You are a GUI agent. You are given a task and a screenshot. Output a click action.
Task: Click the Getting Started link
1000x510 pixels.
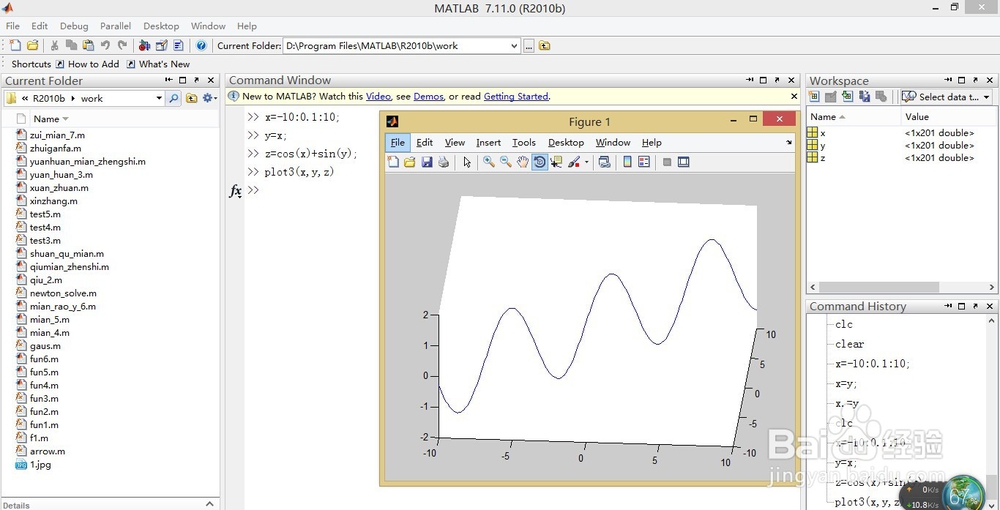[516, 96]
